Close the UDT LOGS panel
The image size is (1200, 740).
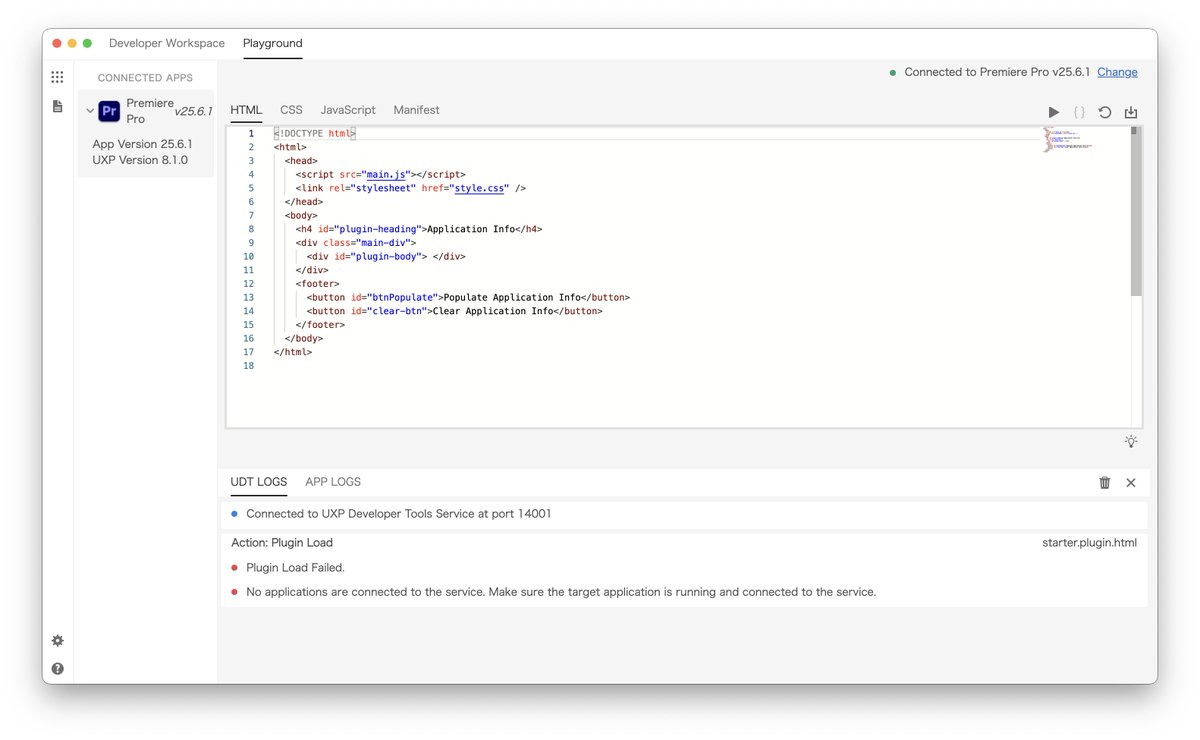click(1130, 482)
